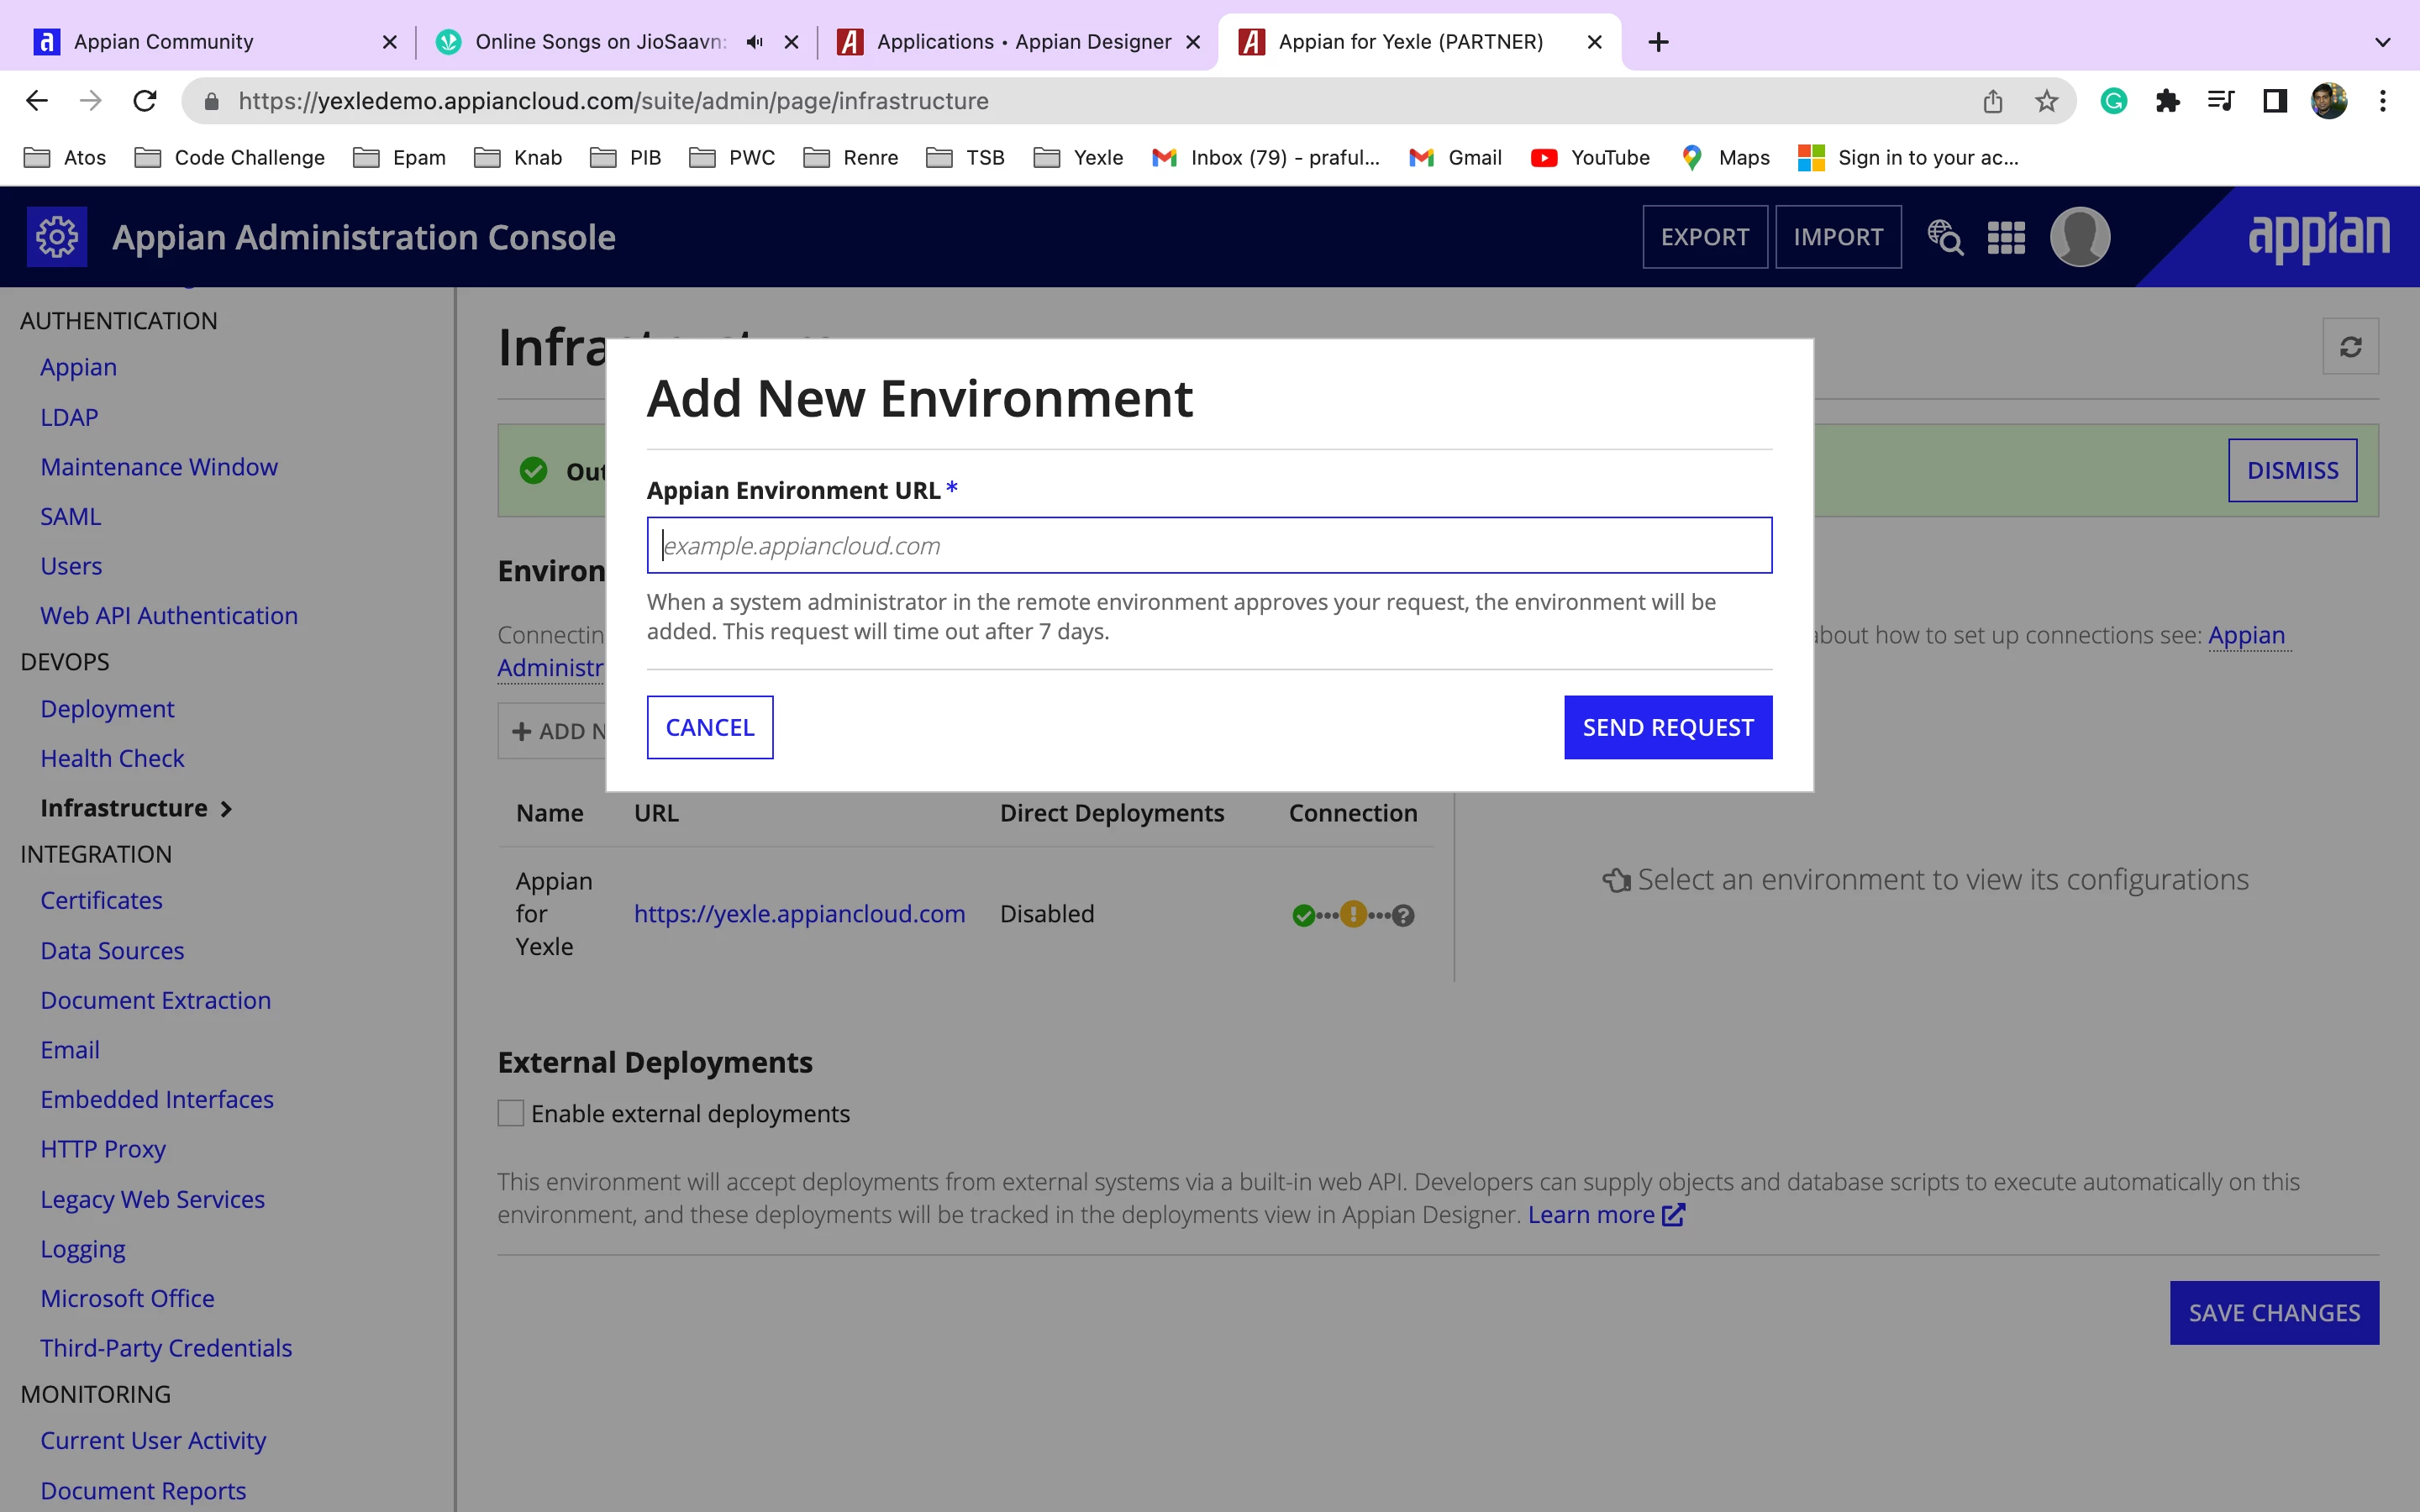Screen dimensions: 2420x1512
Task: Click the Save Changes button
Action: pyautogui.click(x=2274, y=1313)
